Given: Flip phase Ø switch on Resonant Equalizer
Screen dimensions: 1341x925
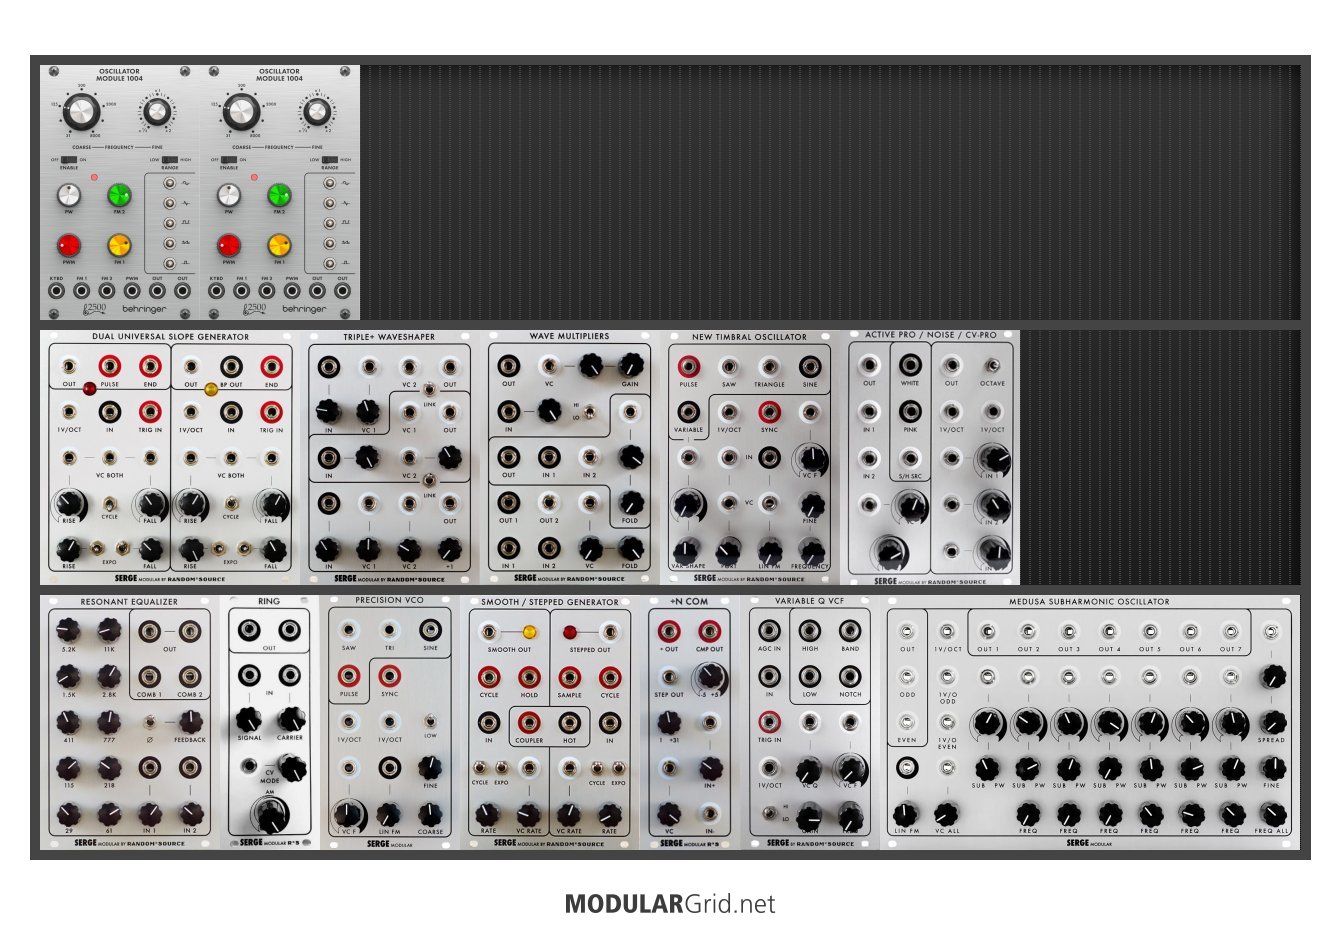Looking at the screenshot, I should pyautogui.click(x=149, y=722).
